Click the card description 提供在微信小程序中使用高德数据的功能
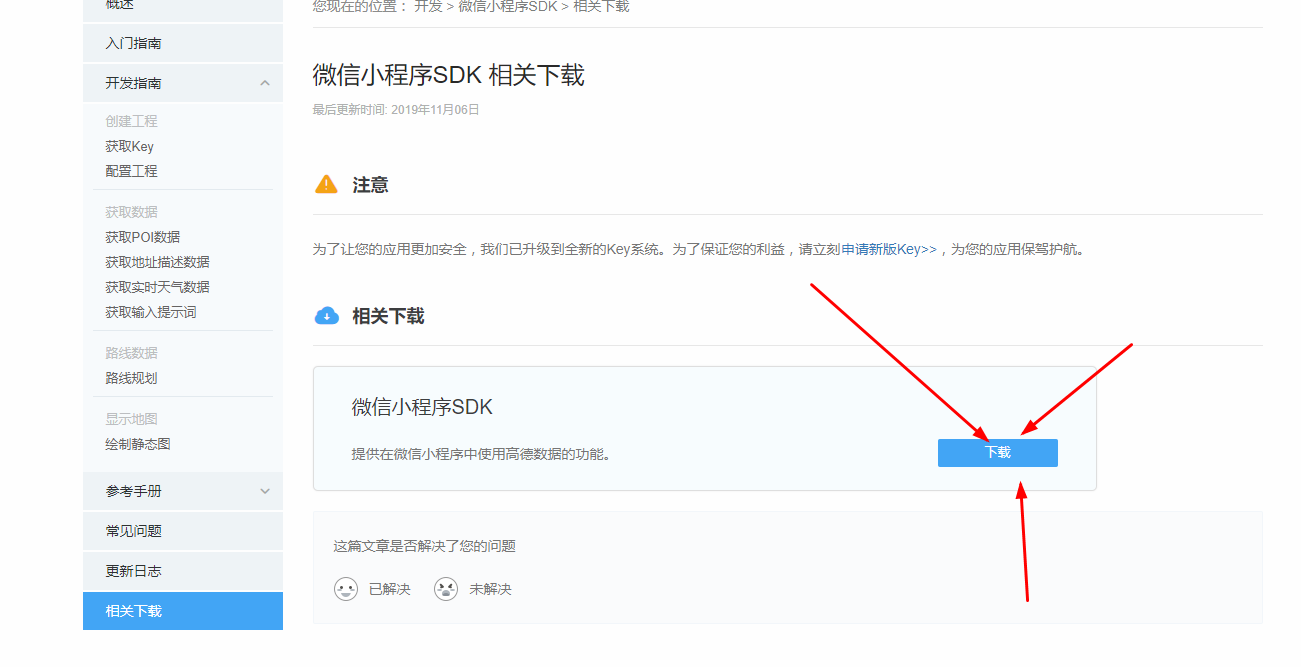The image size is (1301, 667). pyautogui.click(x=481, y=454)
